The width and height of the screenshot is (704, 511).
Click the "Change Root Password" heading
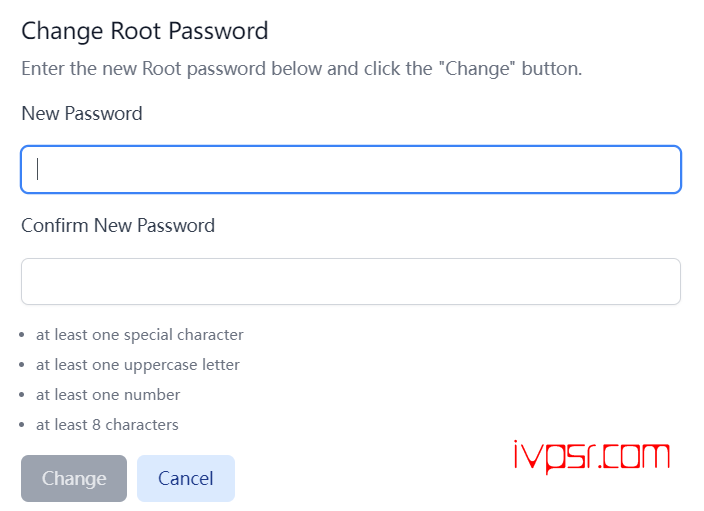pyautogui.click(x=145, y=31)
